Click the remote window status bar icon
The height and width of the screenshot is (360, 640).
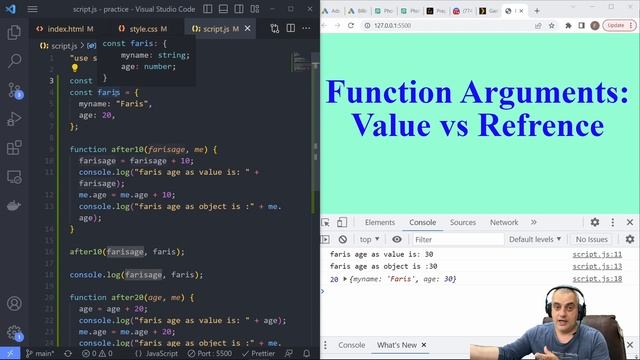[10, 353]
